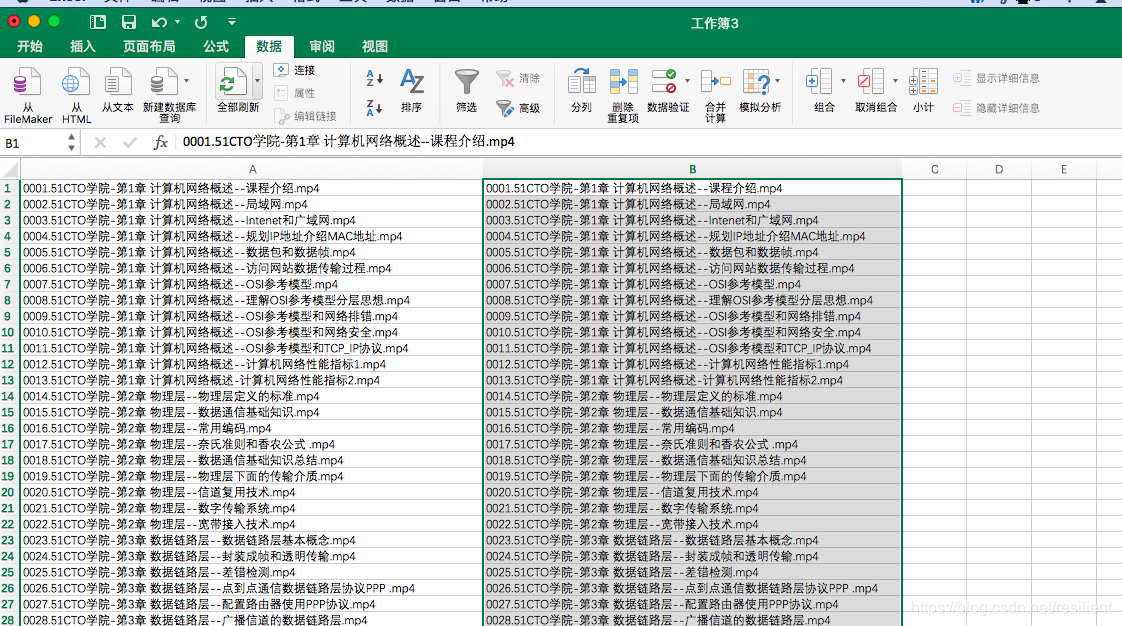Click Show Detail (显示详细信息)
The image size is (1122, 626).
(996, 78)
